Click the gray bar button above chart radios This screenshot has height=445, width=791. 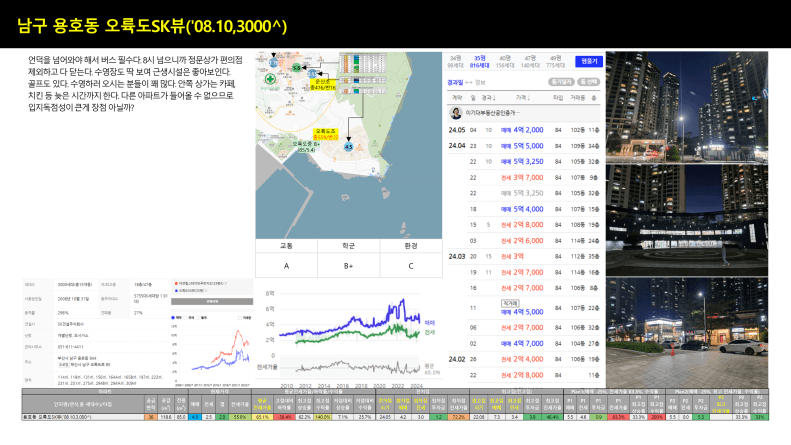click(212, 301)
